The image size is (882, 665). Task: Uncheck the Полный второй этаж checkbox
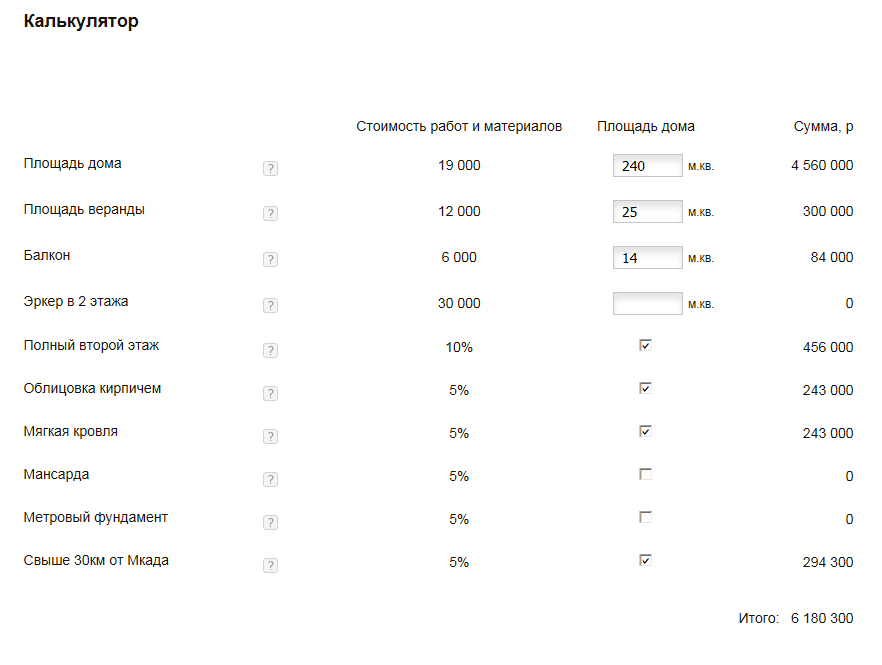coord(645,345)
